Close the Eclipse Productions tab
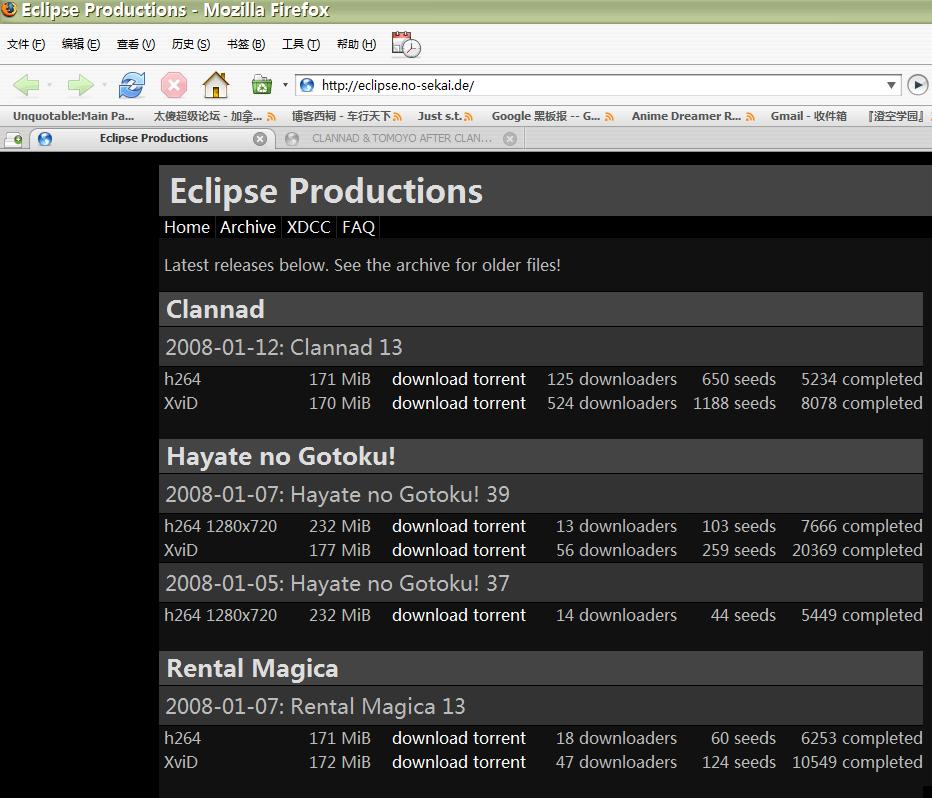Screen dimensions: 932x798 click(260, 138)
